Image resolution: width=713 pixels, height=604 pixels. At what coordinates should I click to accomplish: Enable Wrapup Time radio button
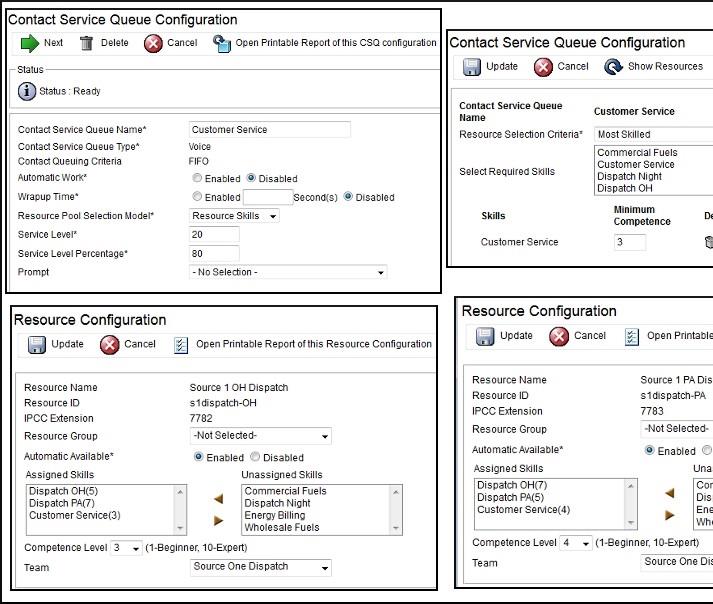(197, 196)
